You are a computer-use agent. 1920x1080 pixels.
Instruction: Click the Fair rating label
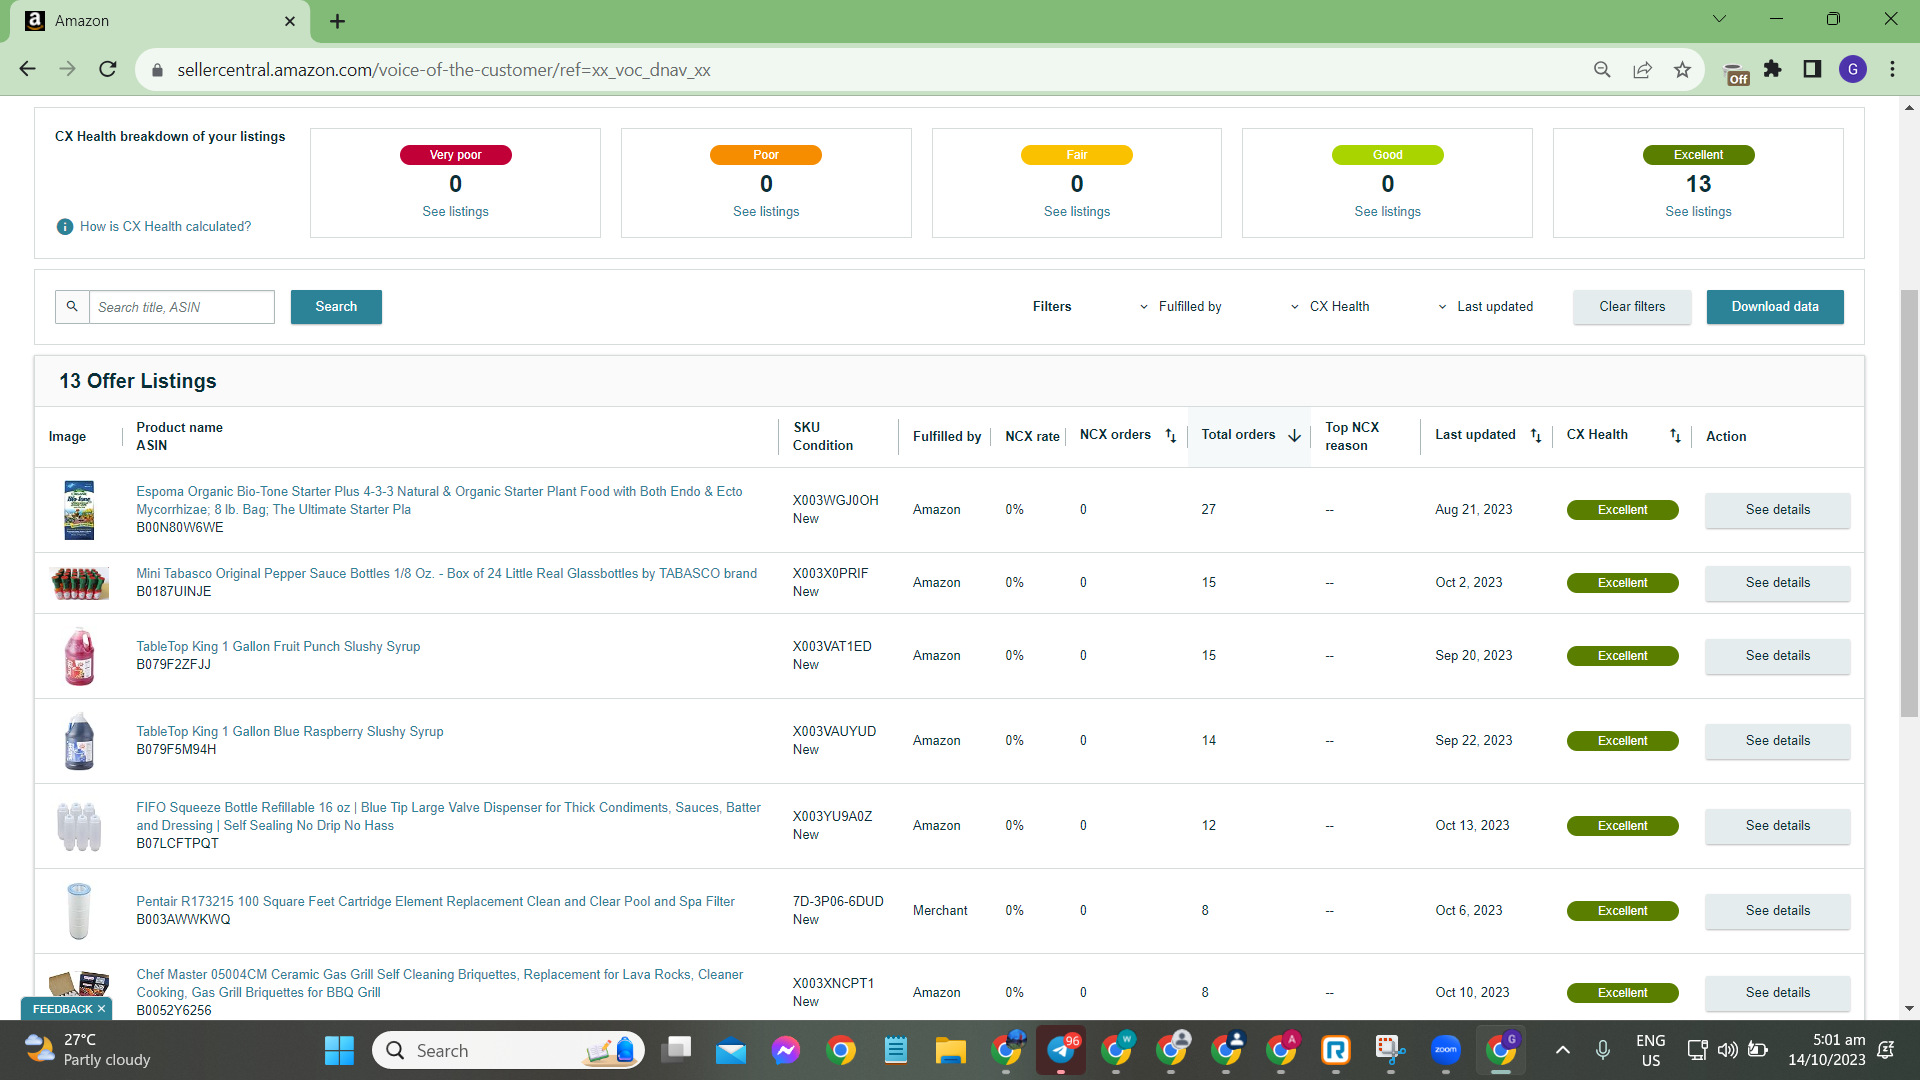(1076, 155)
